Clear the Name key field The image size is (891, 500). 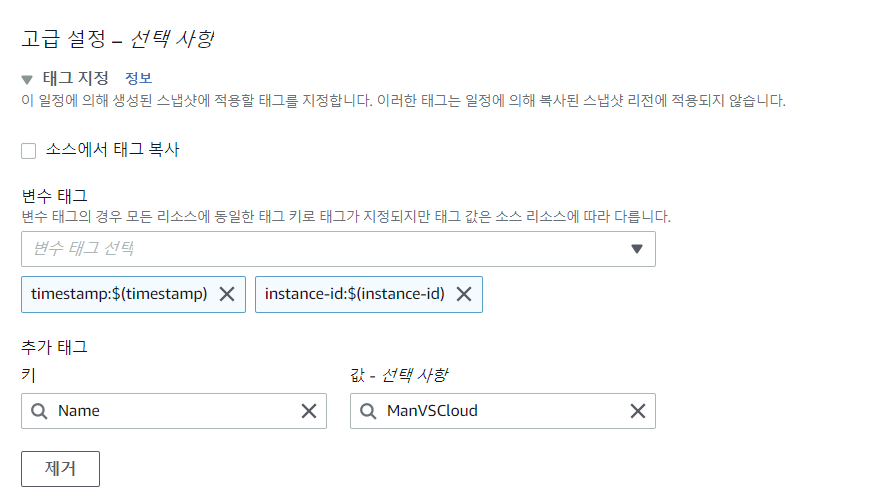[x=309, y=411]
